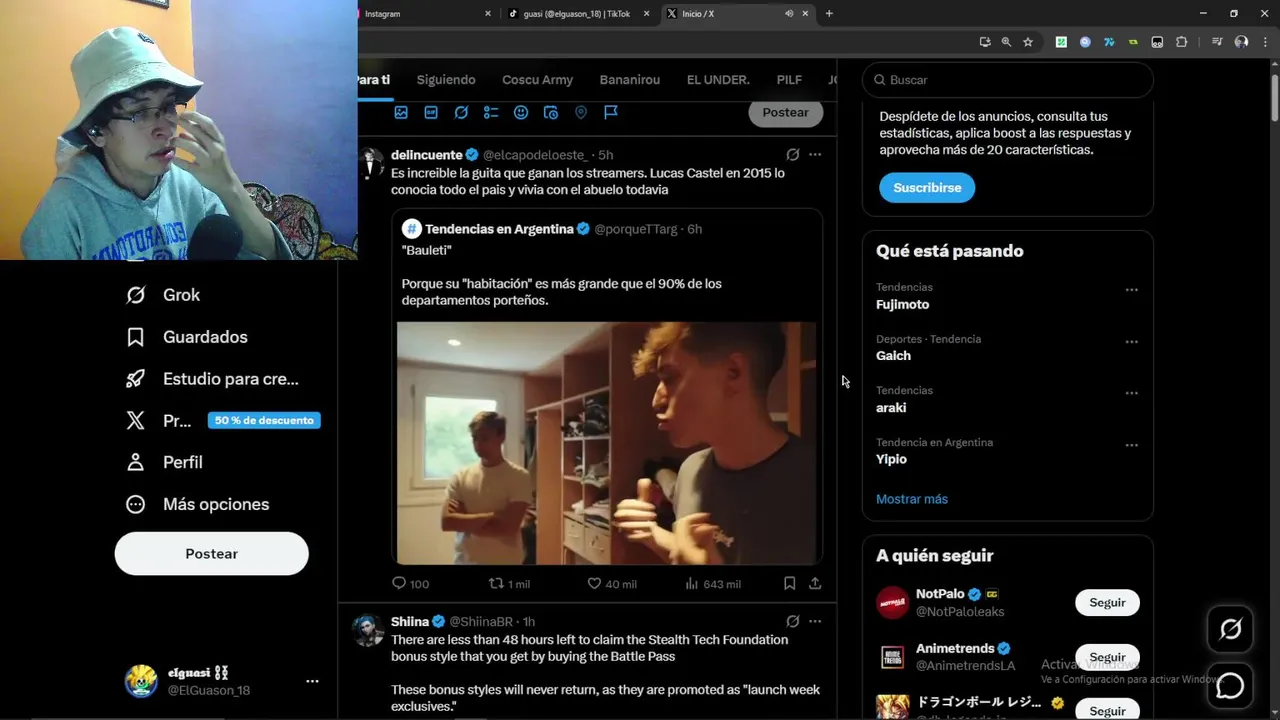Reply to delincuente's post (100 replies)
1280x720 pixels.
(410, 584)
